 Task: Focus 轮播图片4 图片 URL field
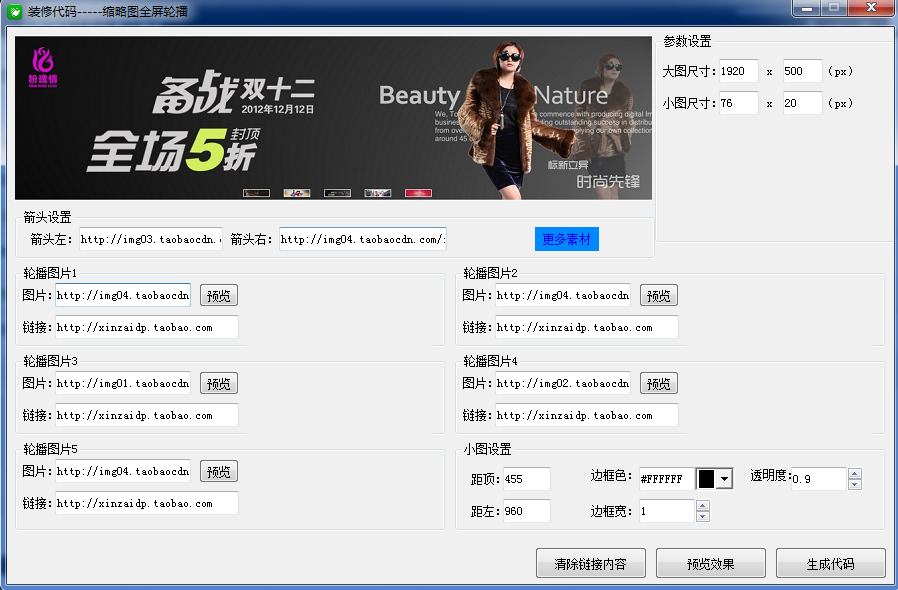563,383
